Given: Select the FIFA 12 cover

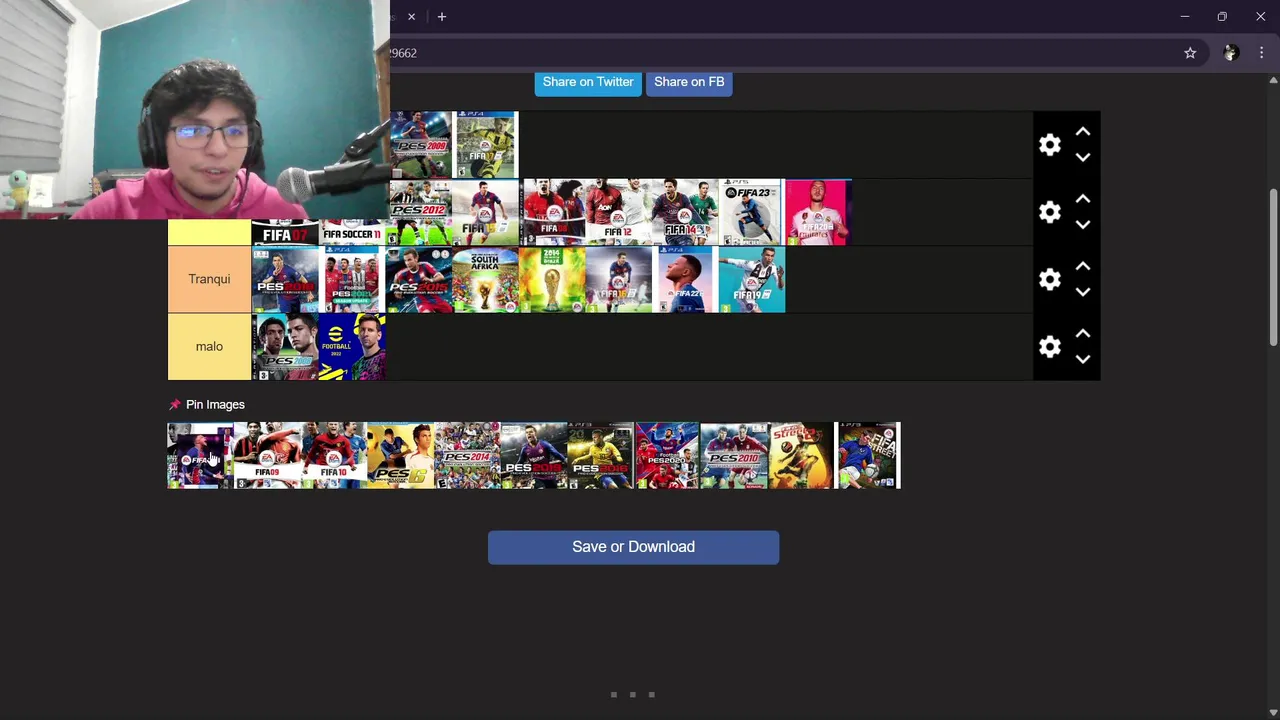Looking at the screenshot, I should [x=619, y=212].
